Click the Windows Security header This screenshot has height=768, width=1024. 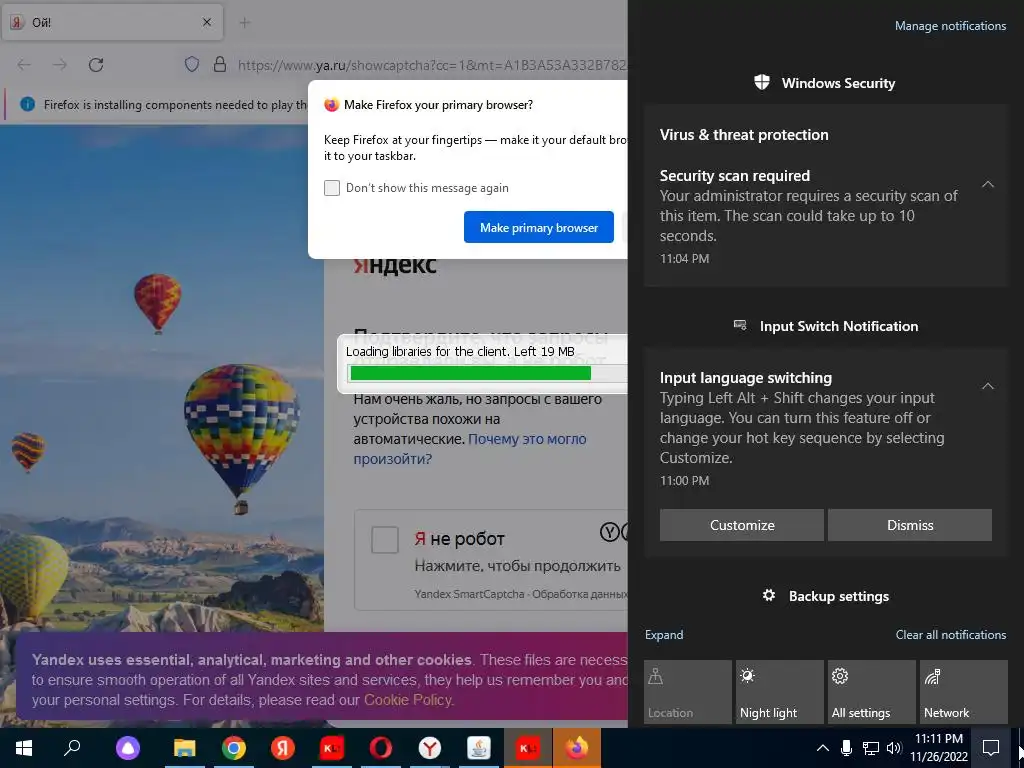pos(825,83)
